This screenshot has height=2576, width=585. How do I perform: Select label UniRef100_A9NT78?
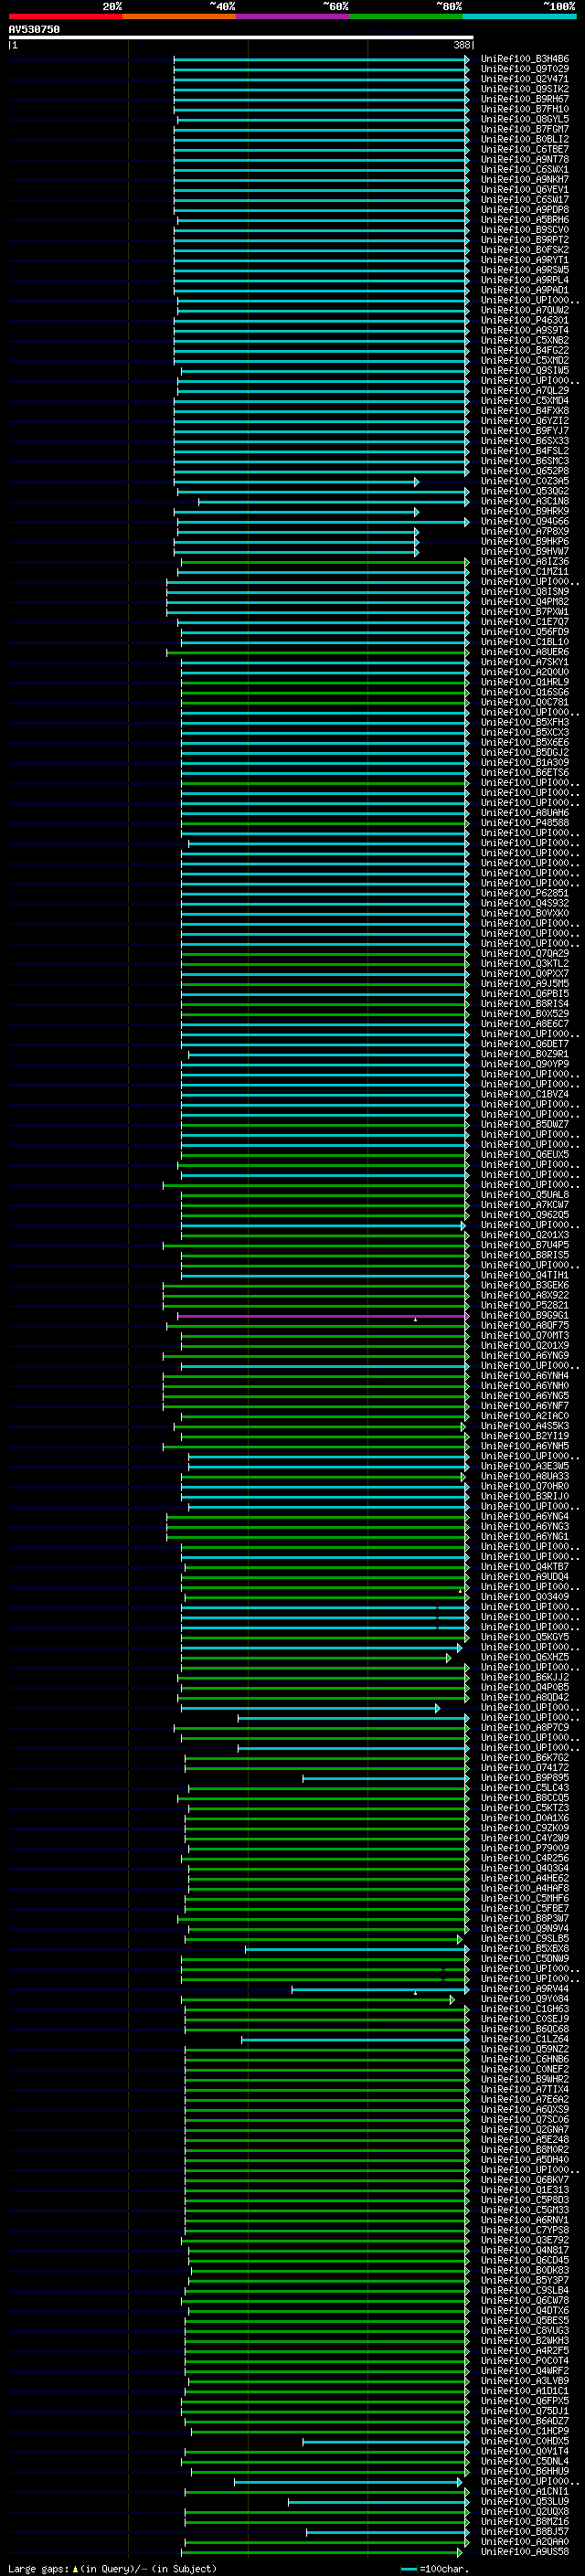pyautogui.click(x=525, y=160)
